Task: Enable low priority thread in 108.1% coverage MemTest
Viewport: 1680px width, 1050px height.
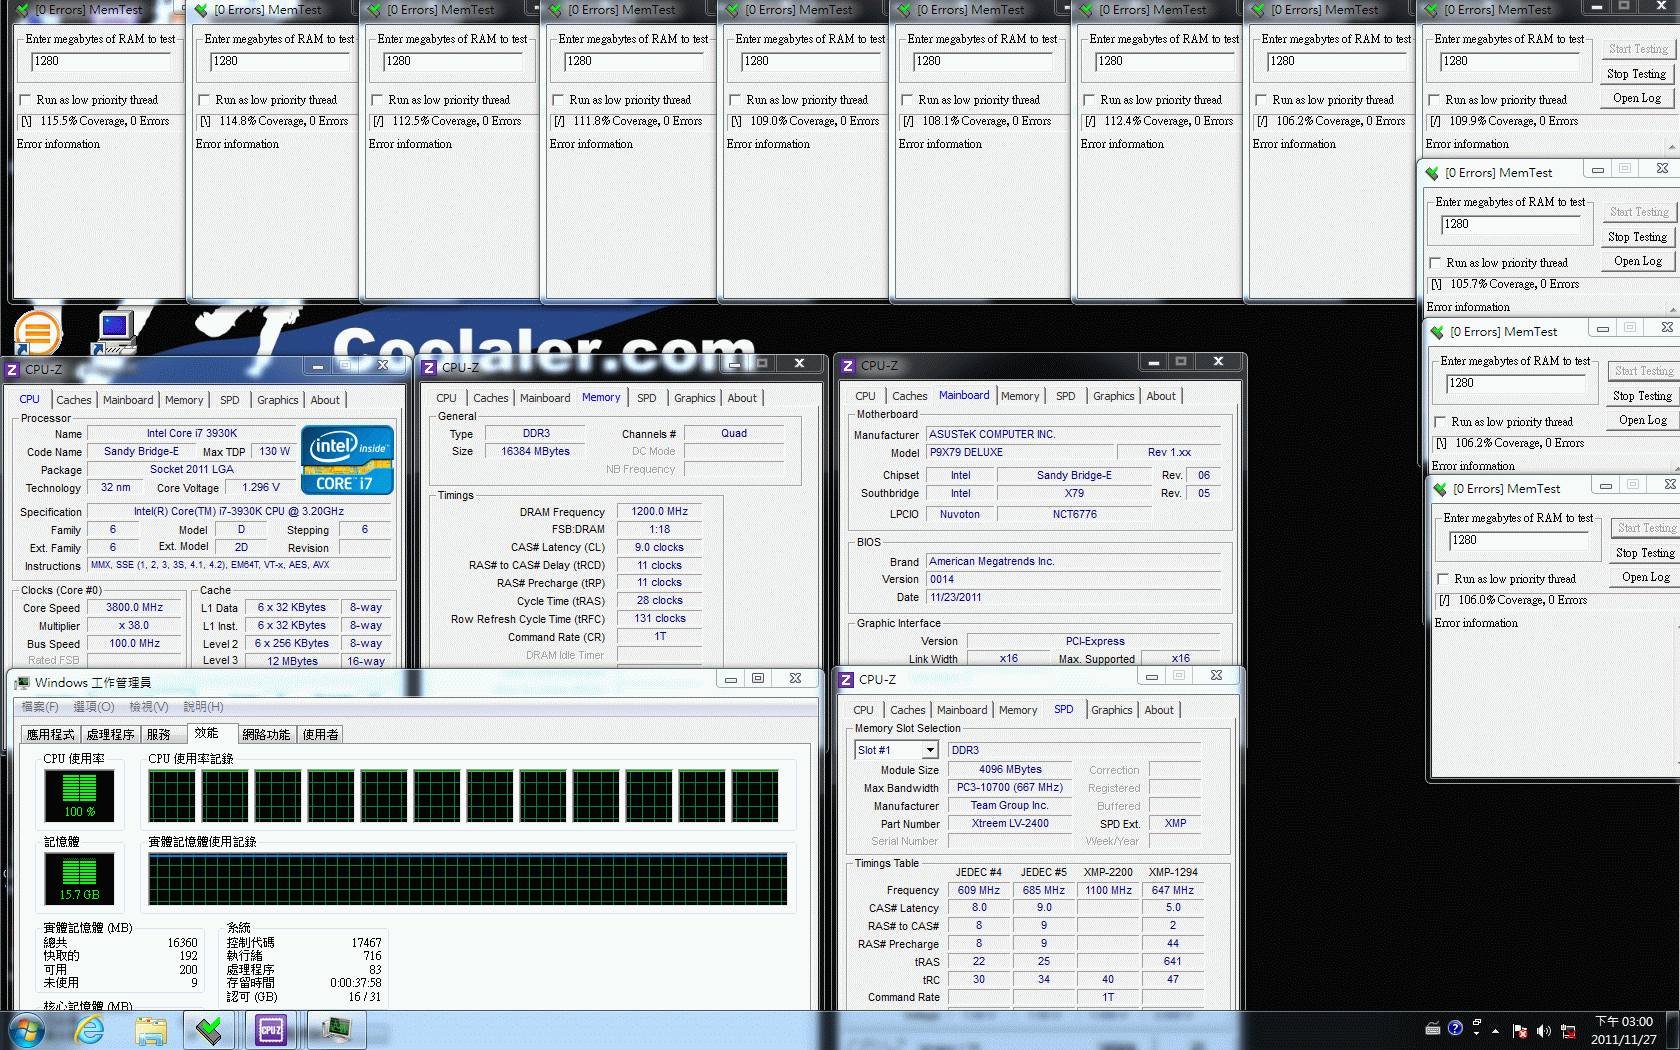Action: (908, 100)
